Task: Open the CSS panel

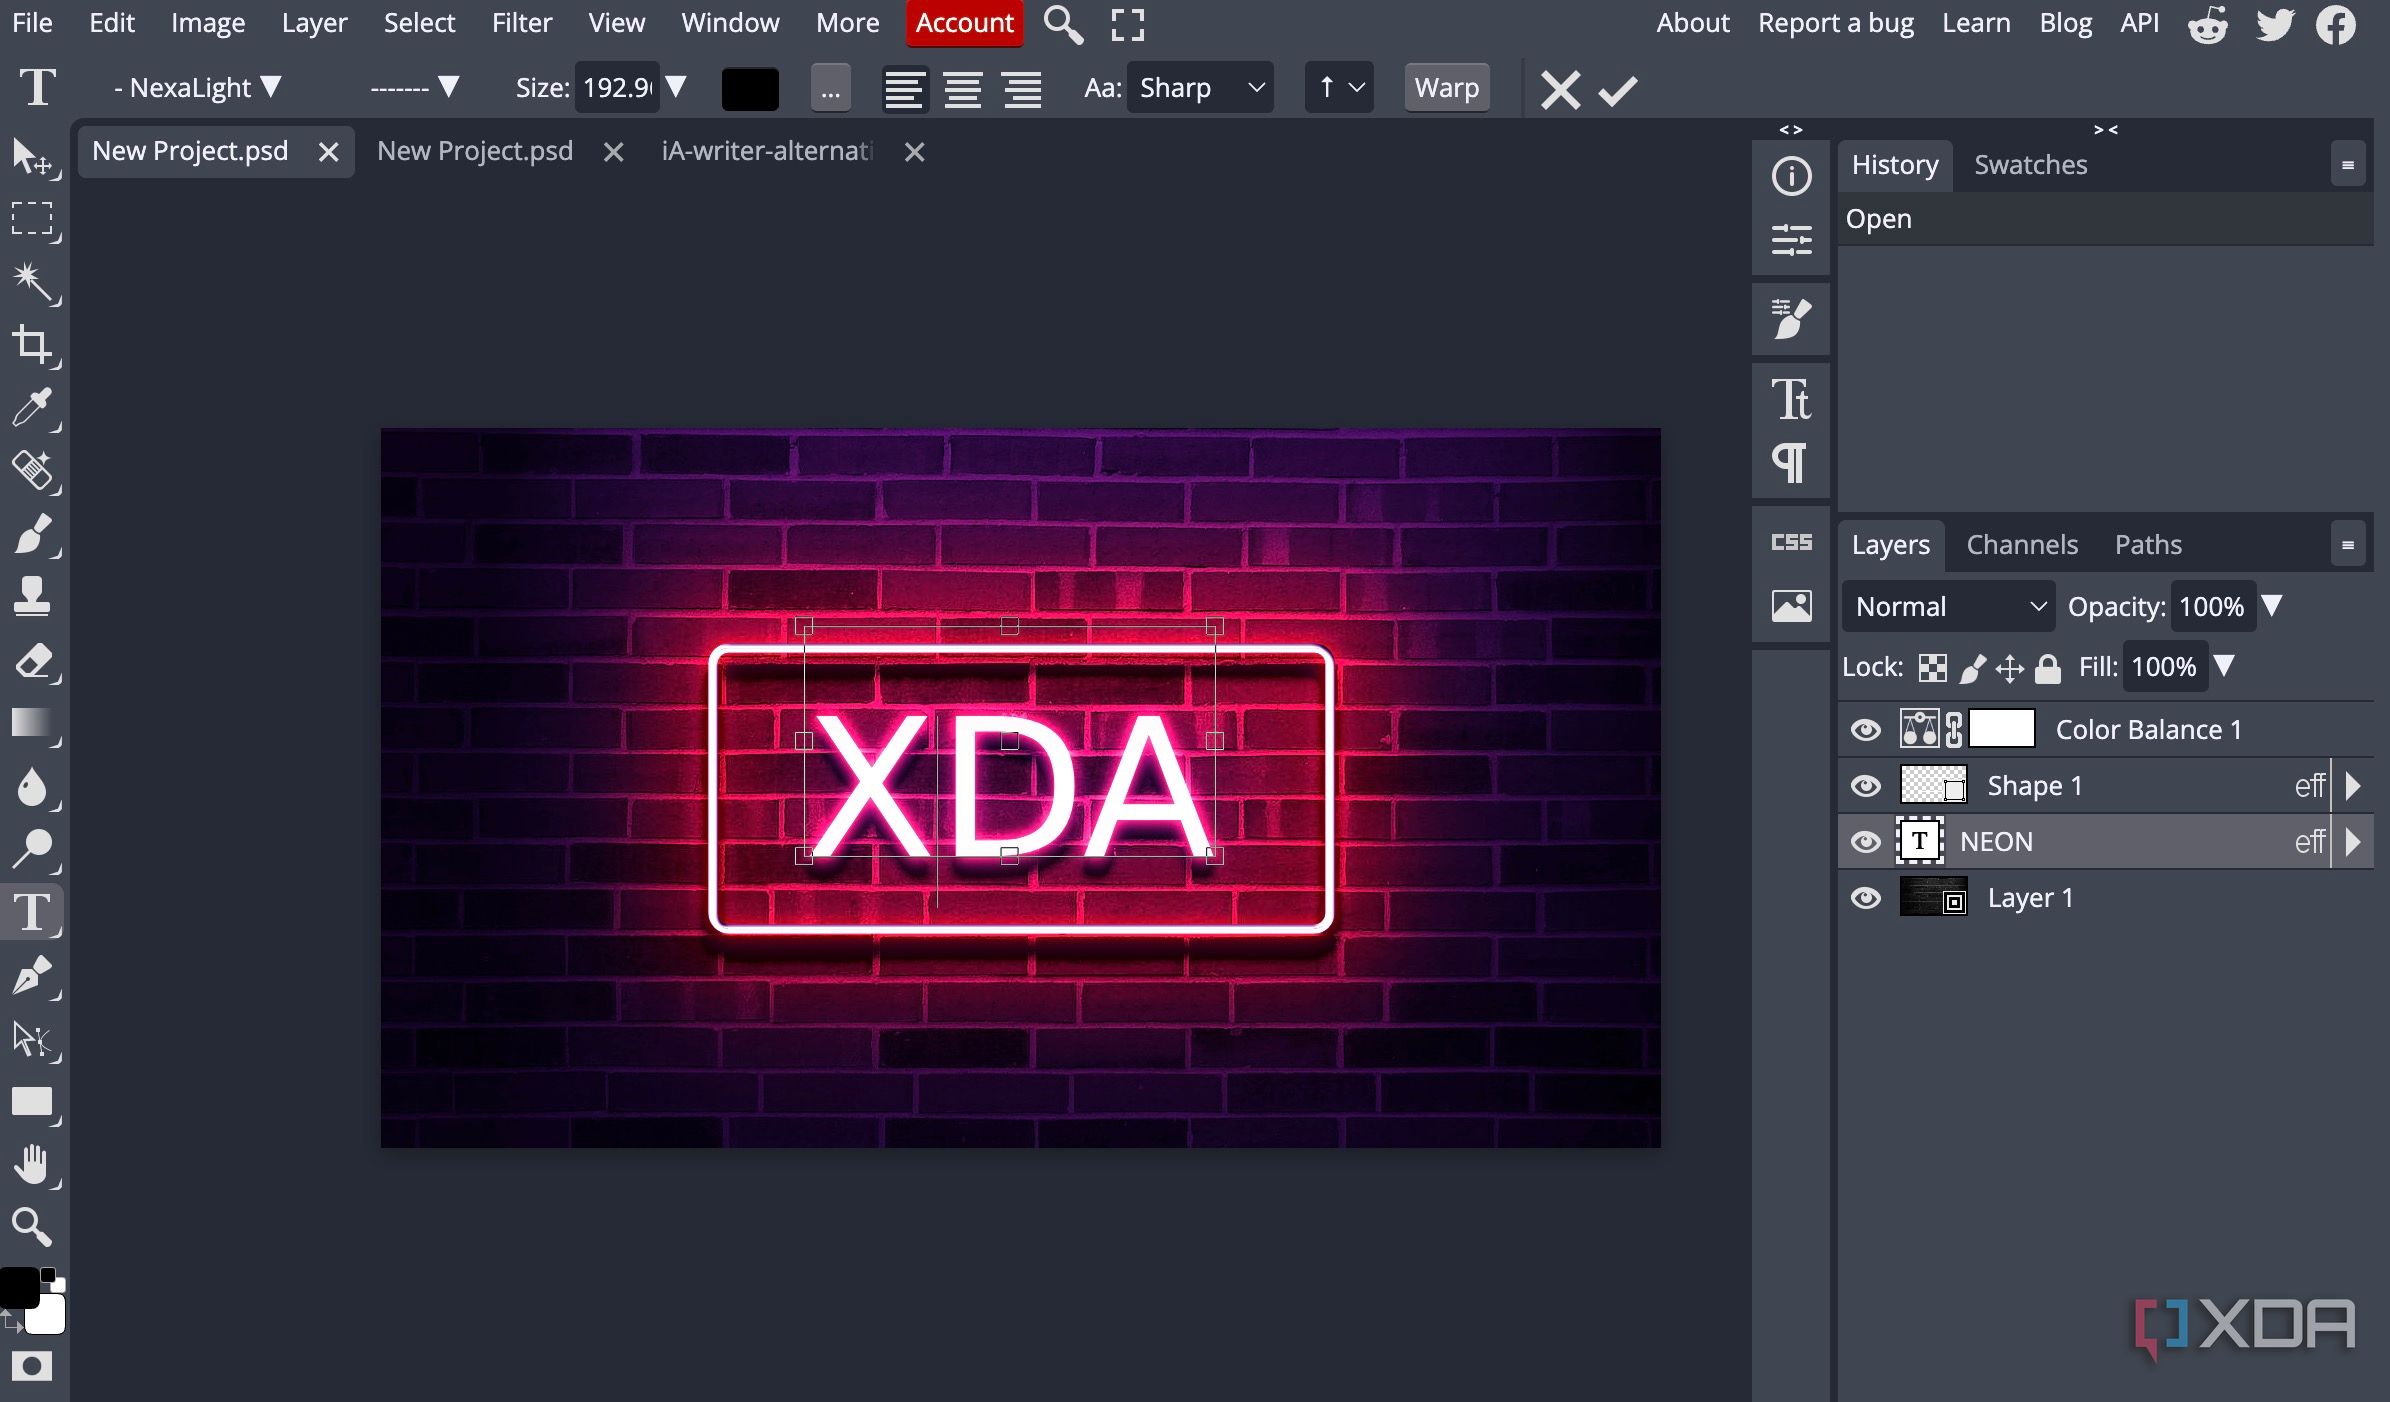Action: coord(1790,541)
